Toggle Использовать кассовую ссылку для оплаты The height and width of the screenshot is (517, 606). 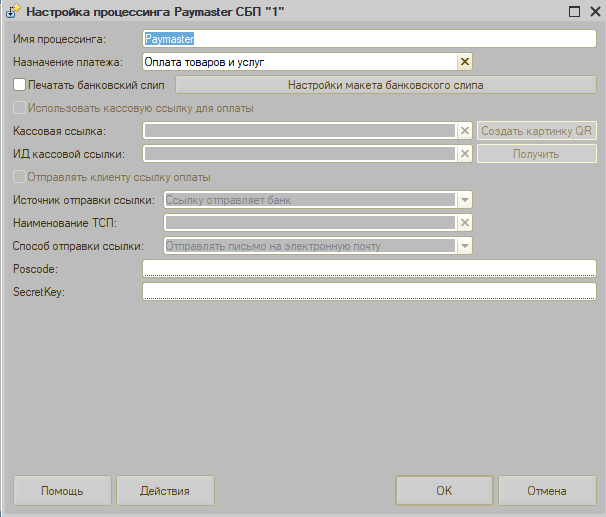(x=20, y=108)
